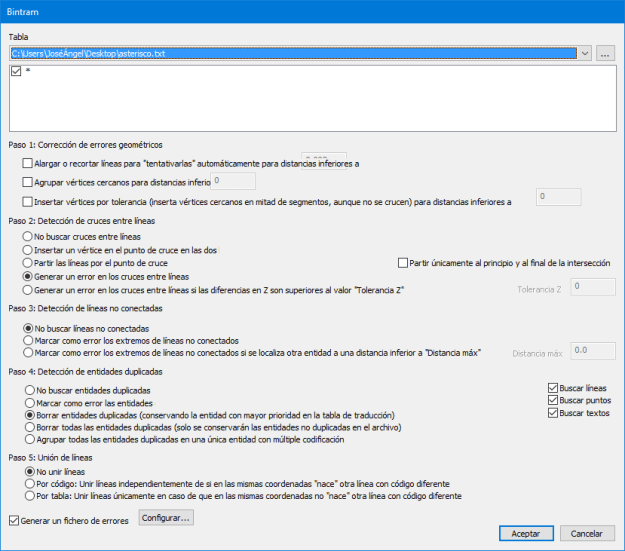Choose 'Insertar un vértice en el punto de cruce'
This screenshot has width=625, height=551.
coord(29,248)
